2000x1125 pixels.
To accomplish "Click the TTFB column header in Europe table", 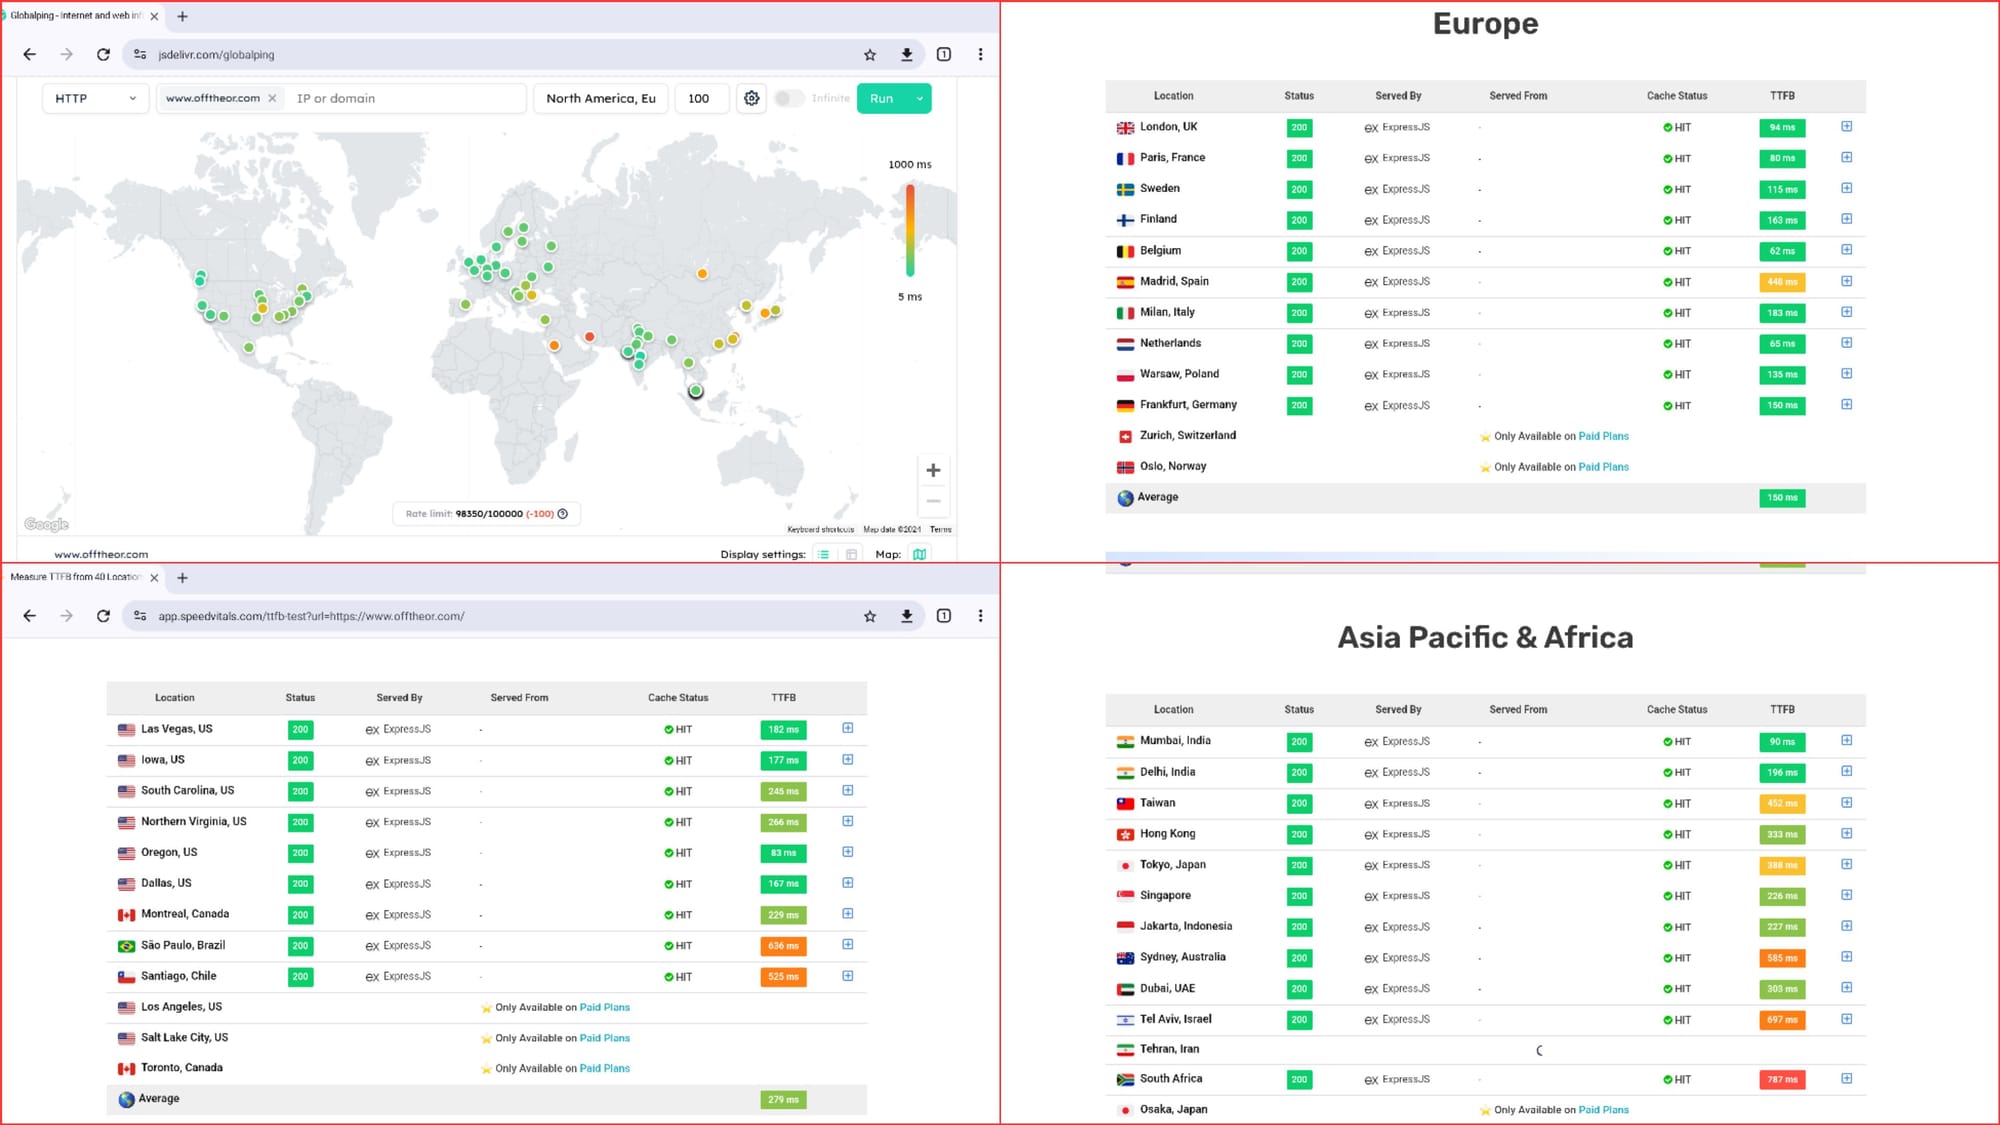I will click(x=1782, y=96).
